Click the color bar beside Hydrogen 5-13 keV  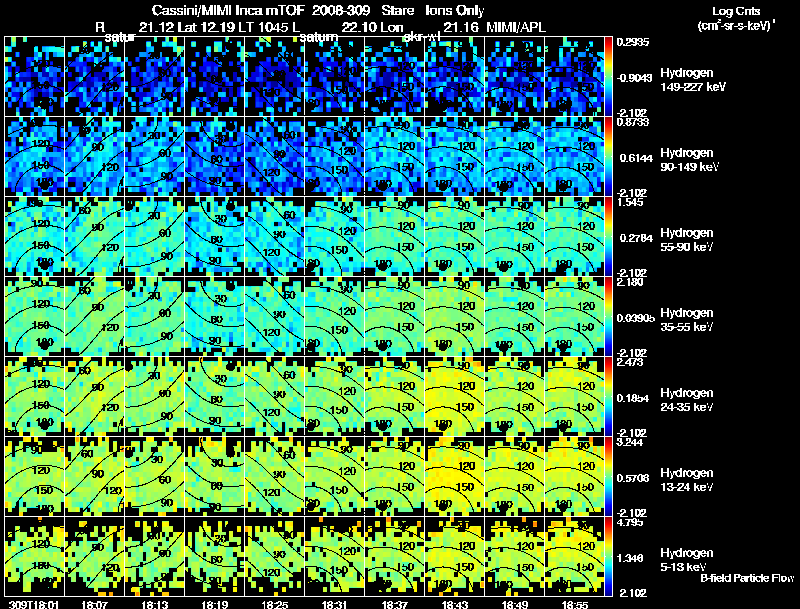(x=608, y=557)
